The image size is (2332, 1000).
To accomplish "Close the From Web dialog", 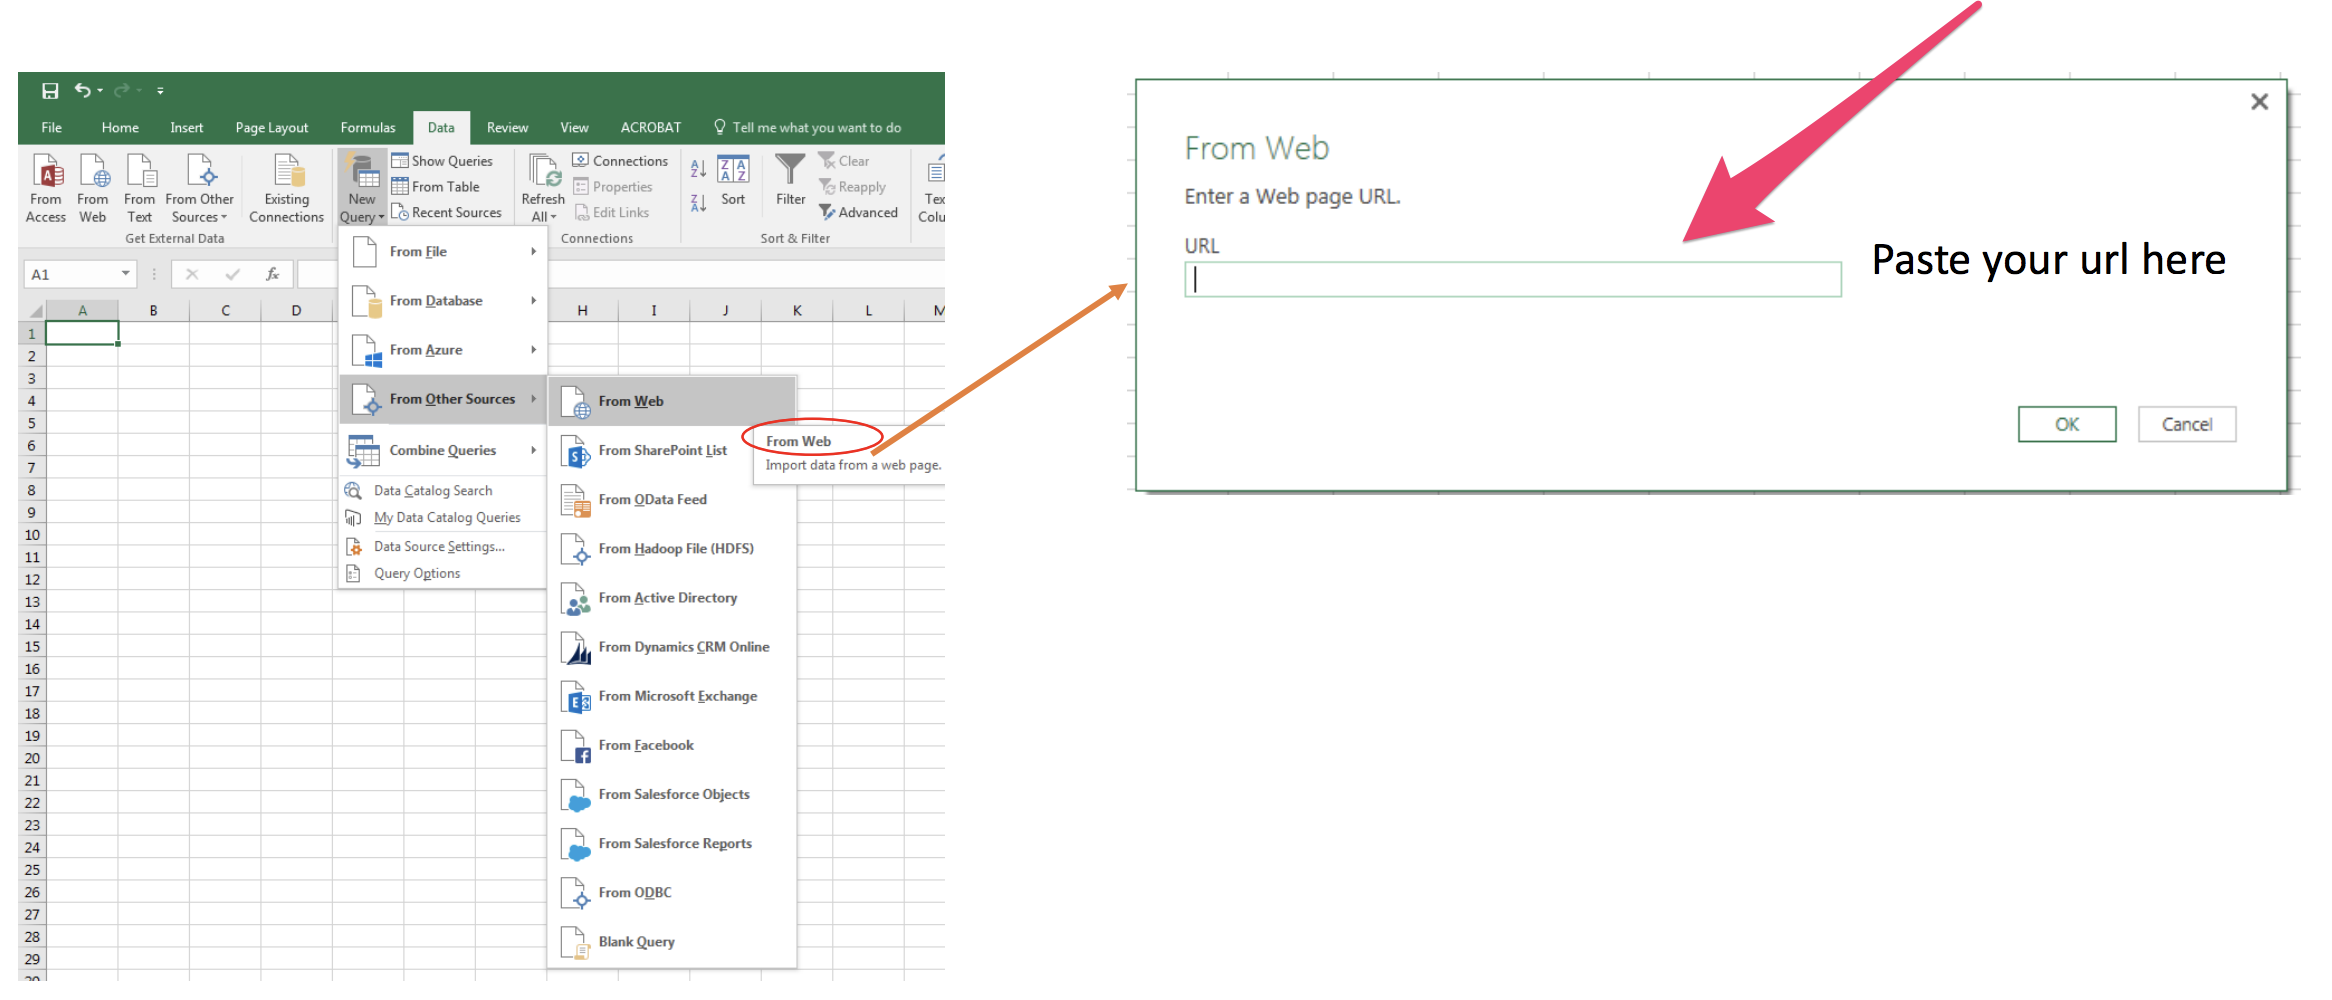I will point(2259,102).
